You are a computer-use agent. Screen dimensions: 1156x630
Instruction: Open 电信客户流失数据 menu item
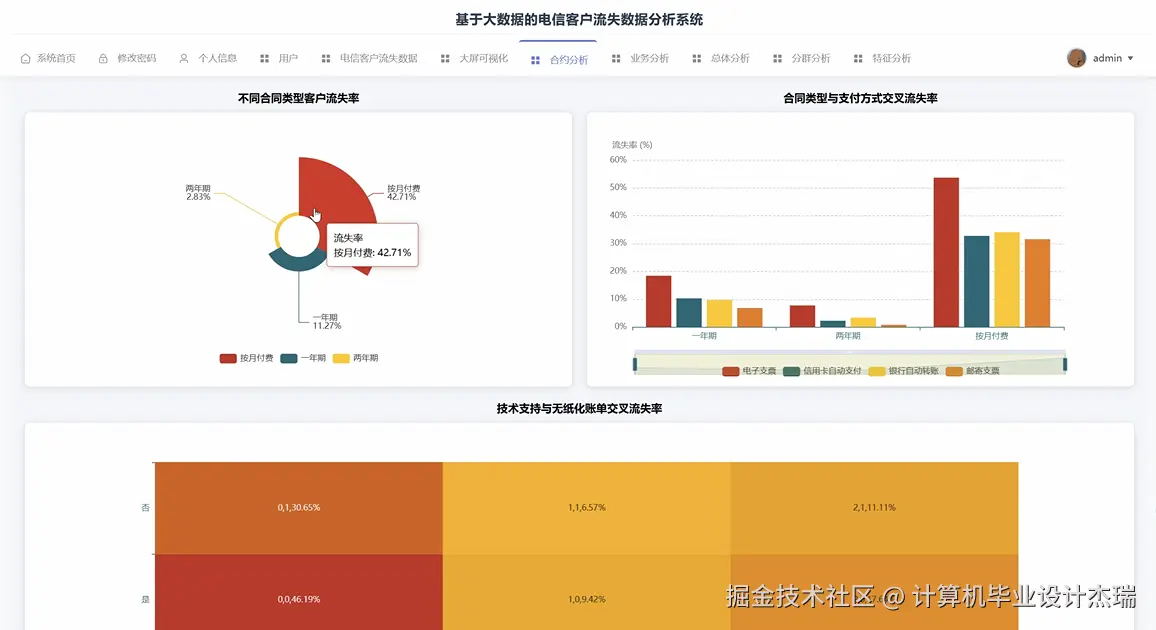tap(378, 58)
